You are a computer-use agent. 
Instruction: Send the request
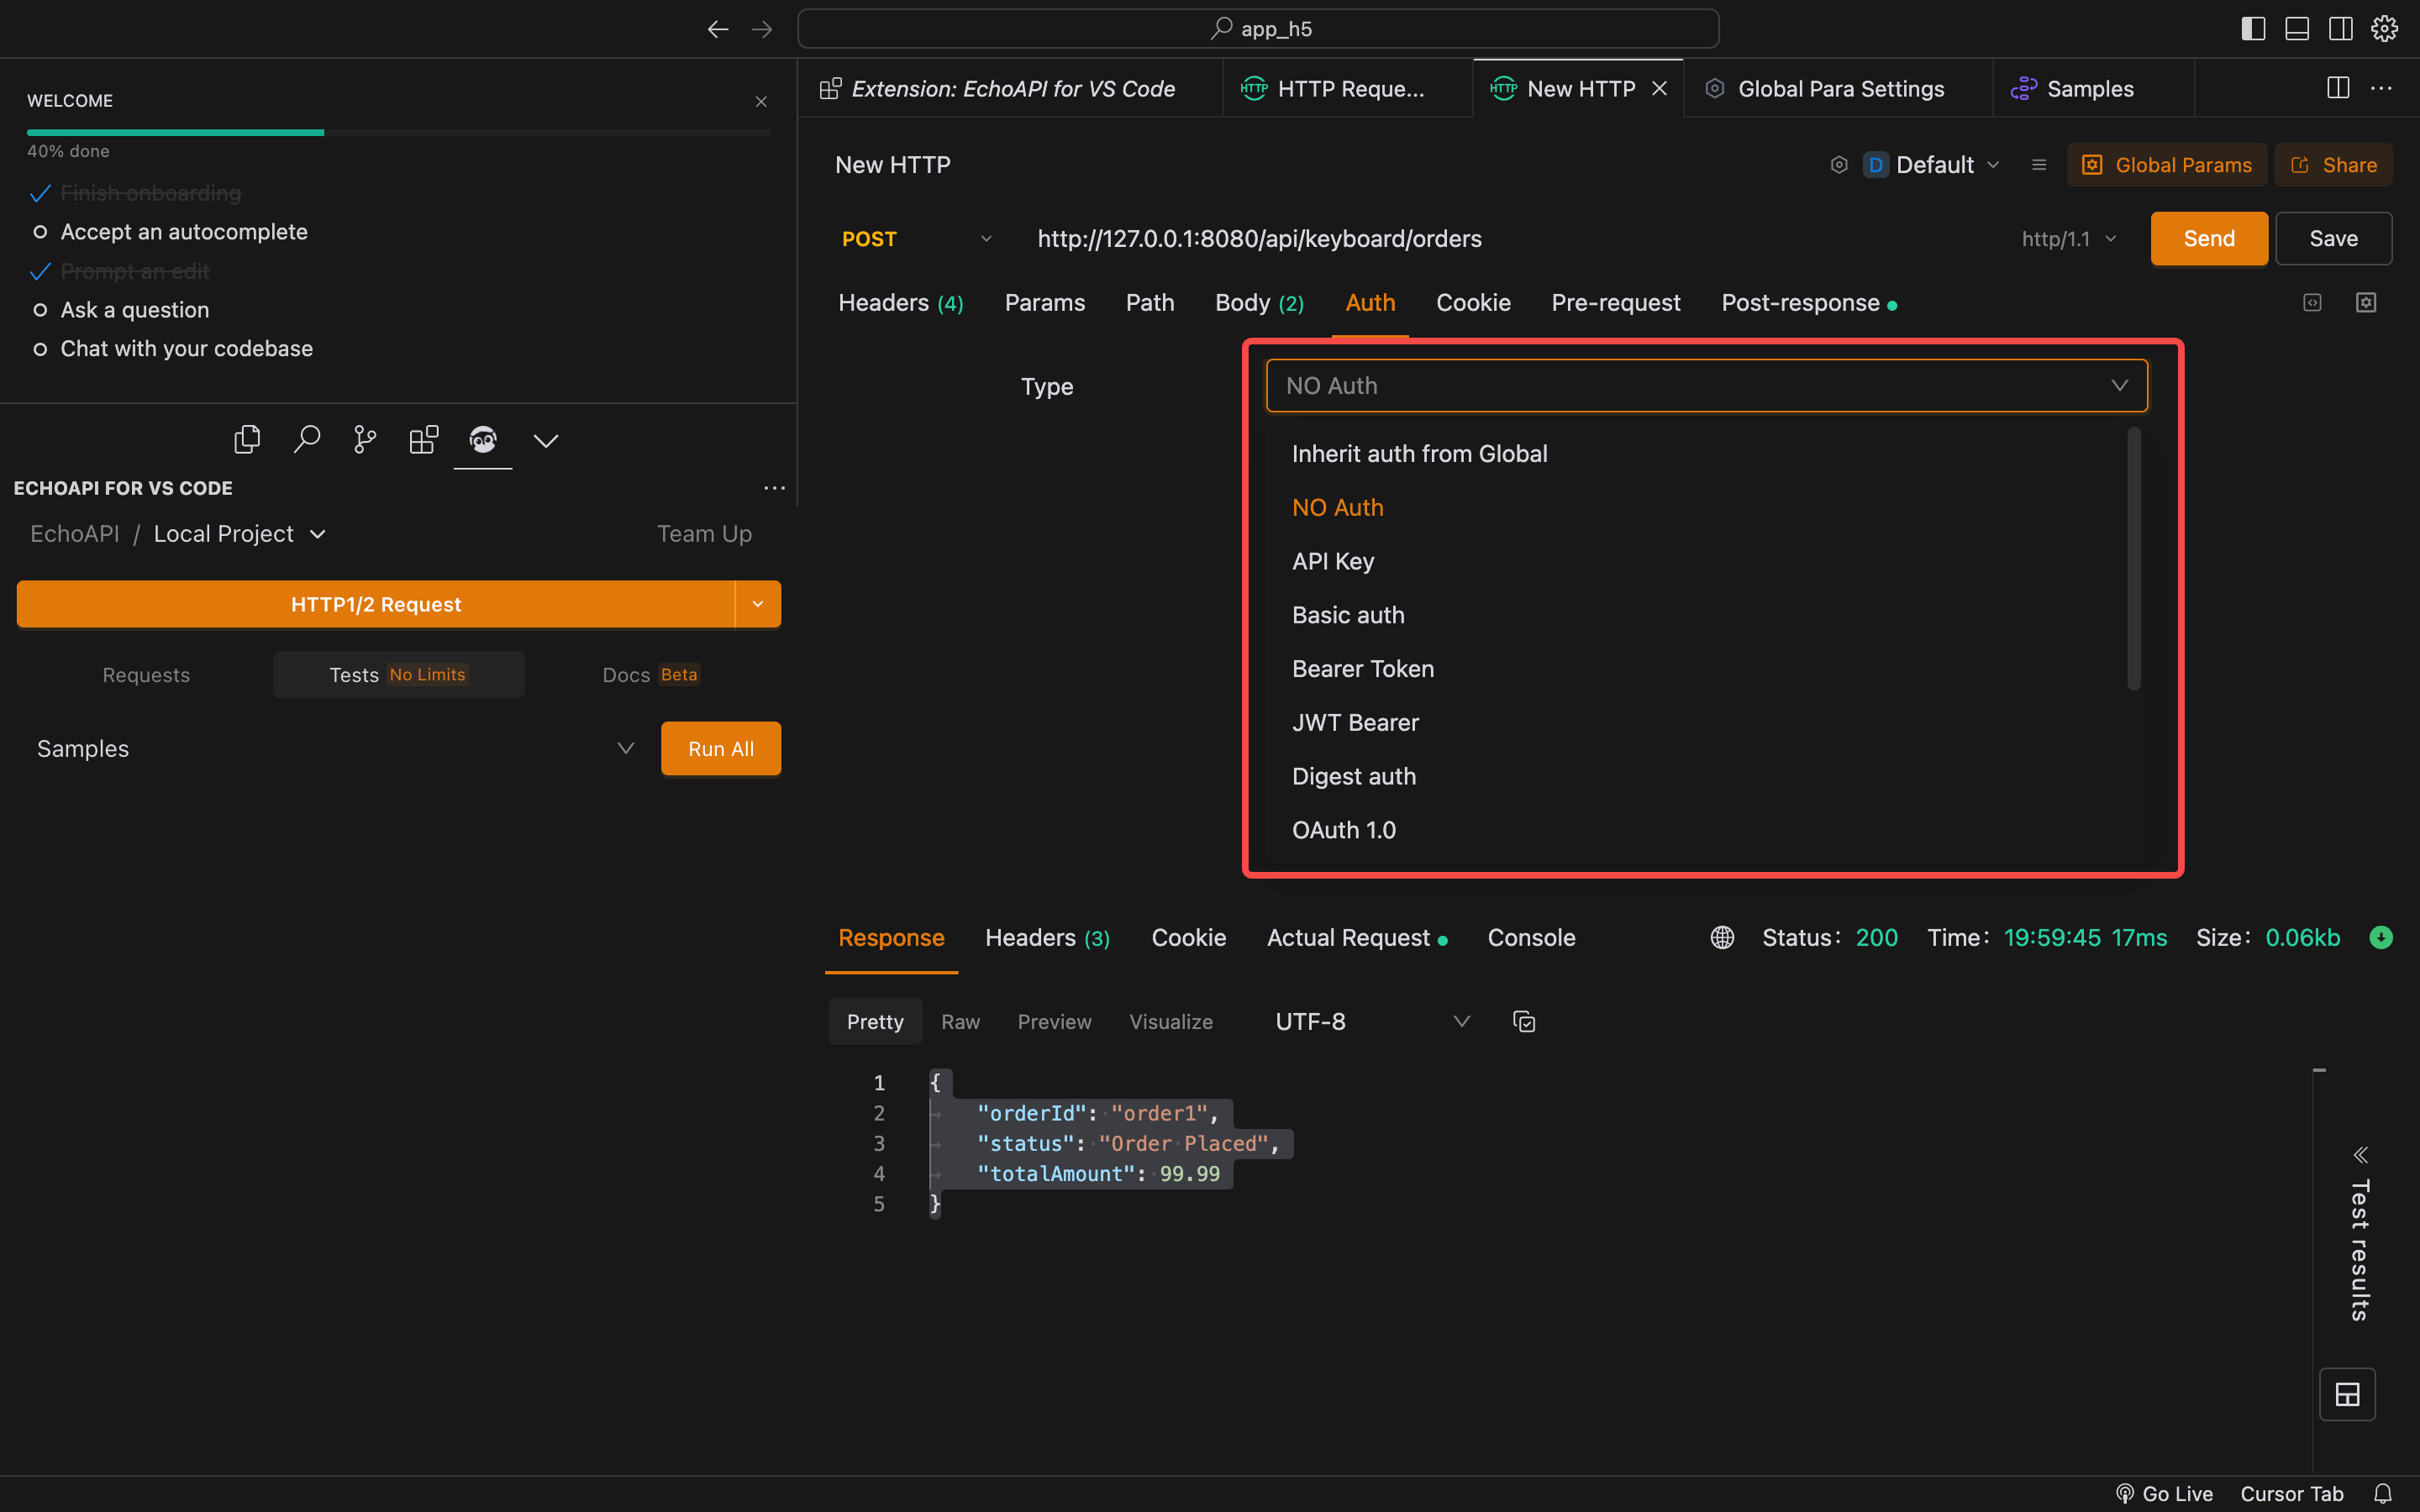coord(2208,239)
